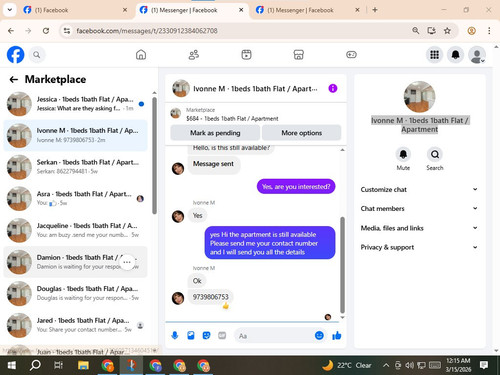Open Windows notification center
The height and width of the screenshot is (375, 500).
pos(484,365)
